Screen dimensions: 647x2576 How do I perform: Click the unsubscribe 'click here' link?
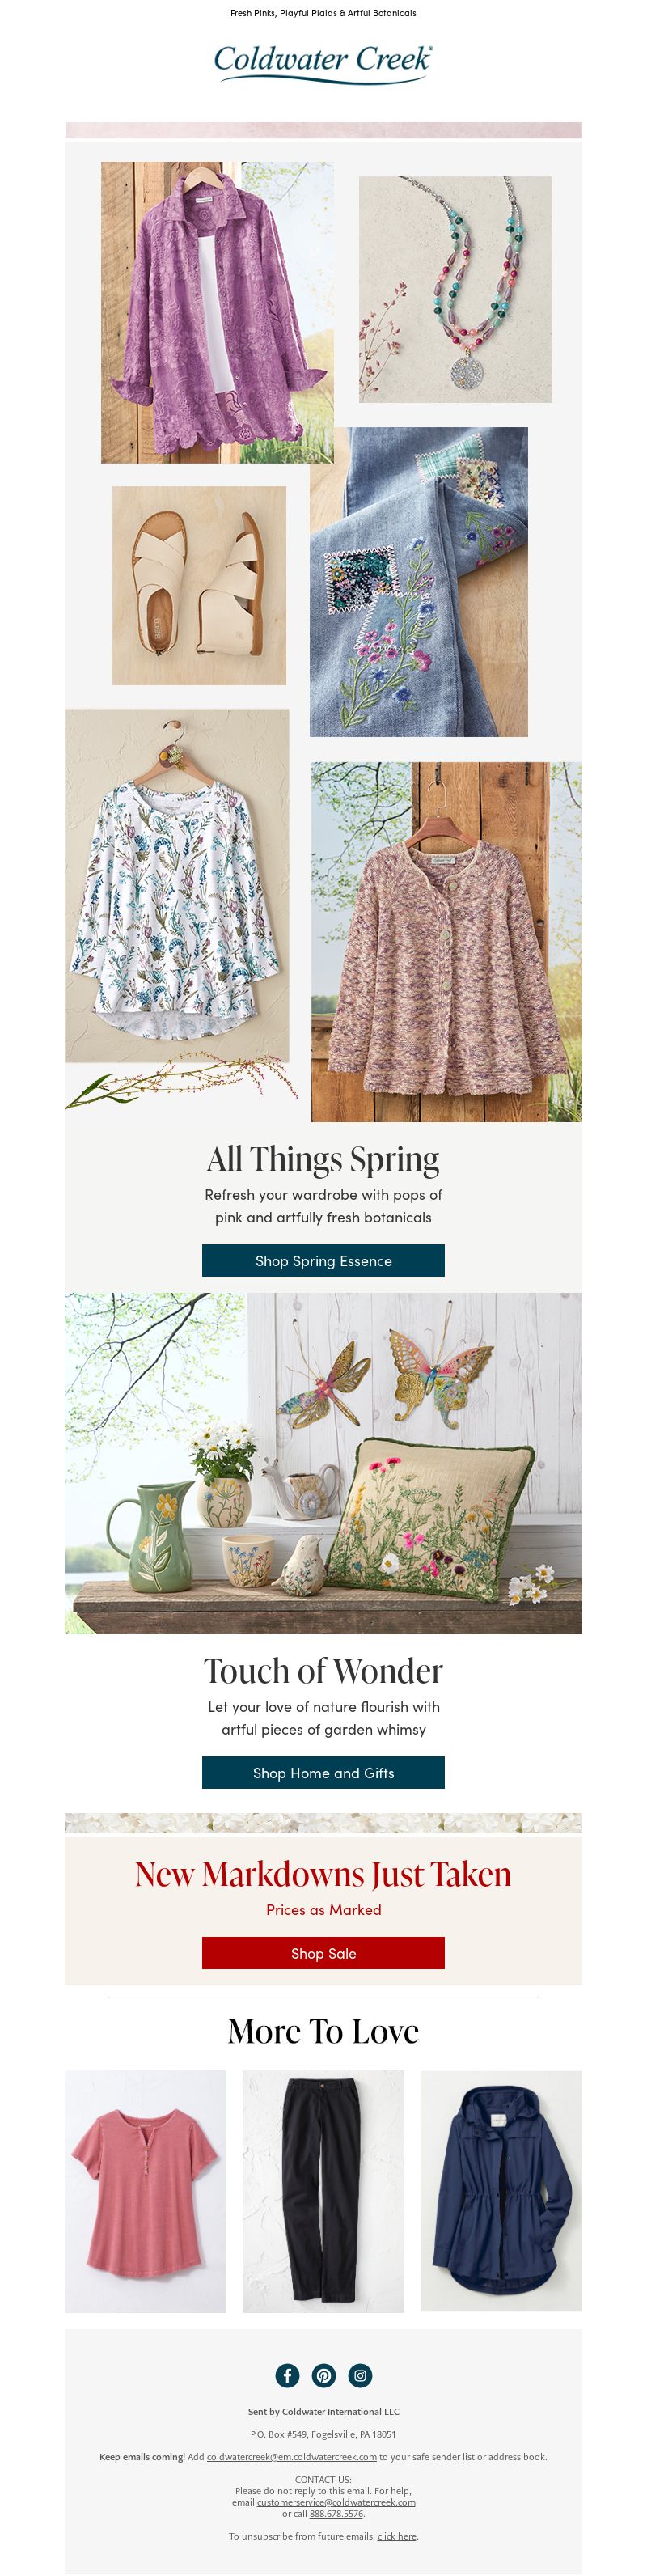pyautogui.click(x=396, y=2536)
